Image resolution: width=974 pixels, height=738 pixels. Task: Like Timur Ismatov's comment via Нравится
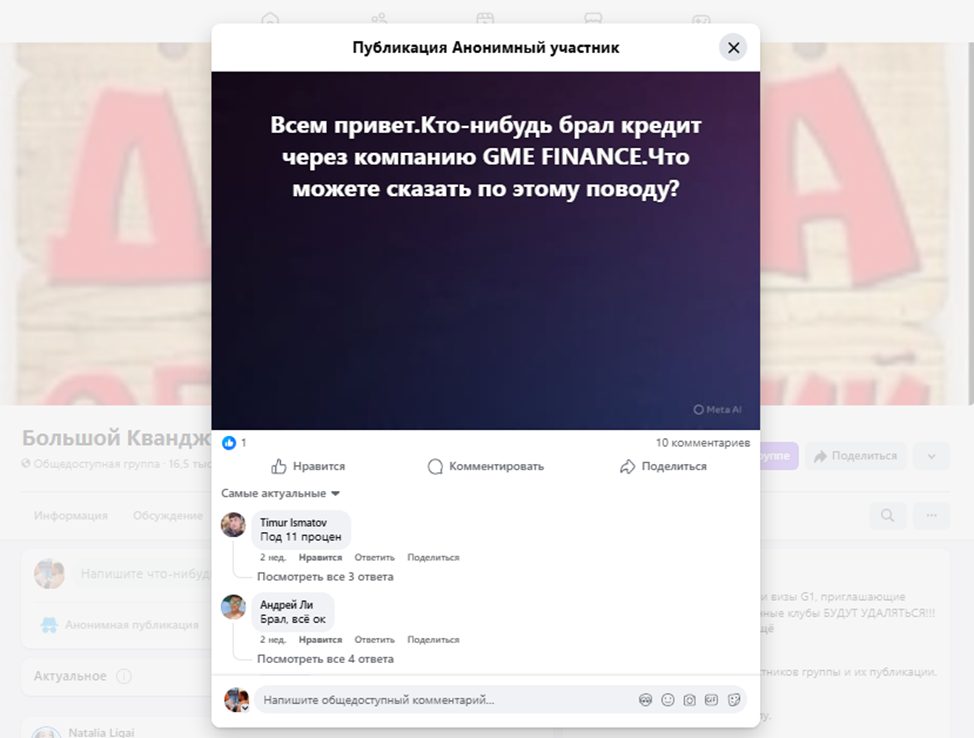pyautogui.click(x=319, y=557)
